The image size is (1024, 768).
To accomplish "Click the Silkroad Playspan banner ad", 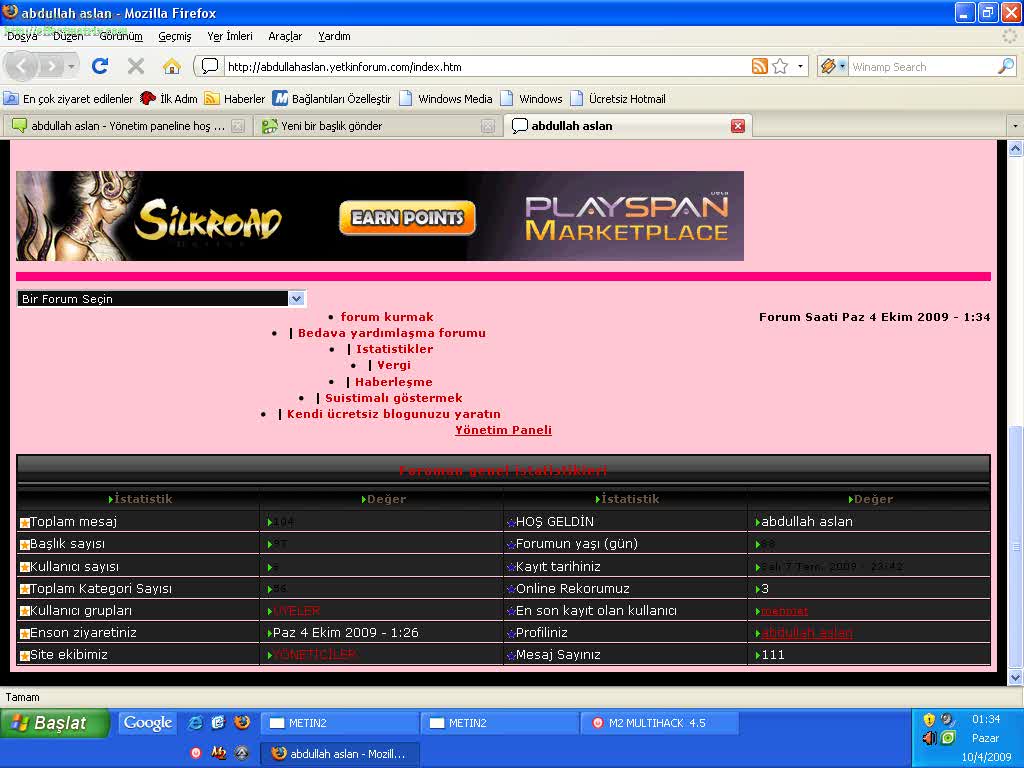I will click(x=380, y=216).
